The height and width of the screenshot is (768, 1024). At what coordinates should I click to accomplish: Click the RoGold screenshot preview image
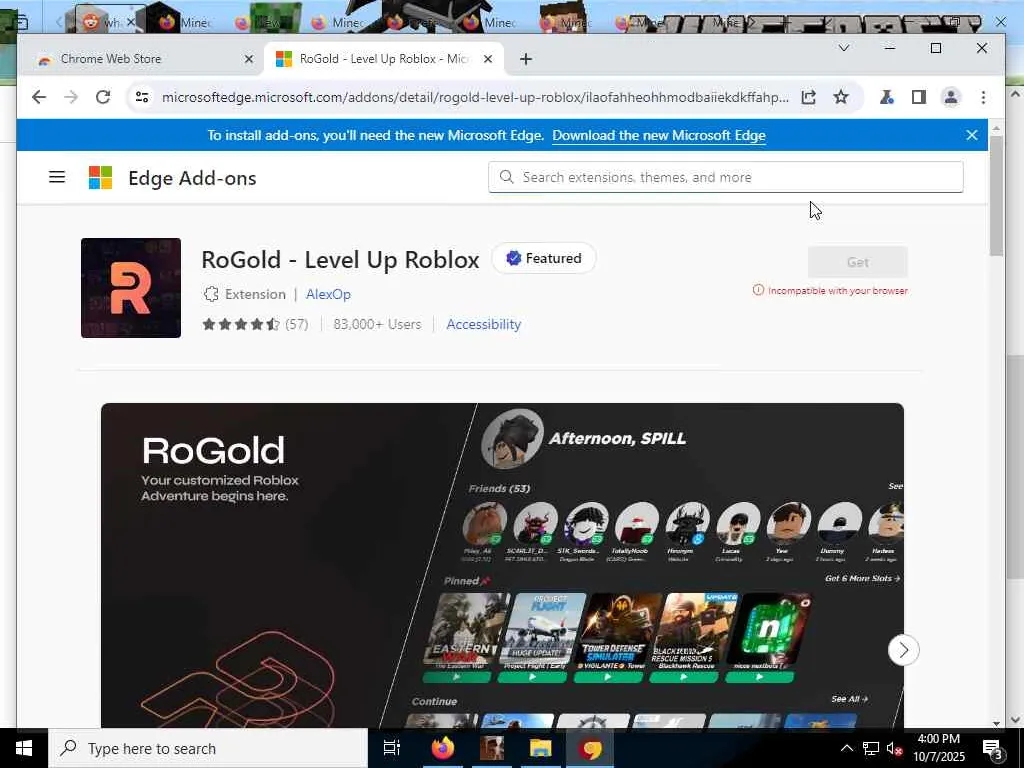click(502, 565)
